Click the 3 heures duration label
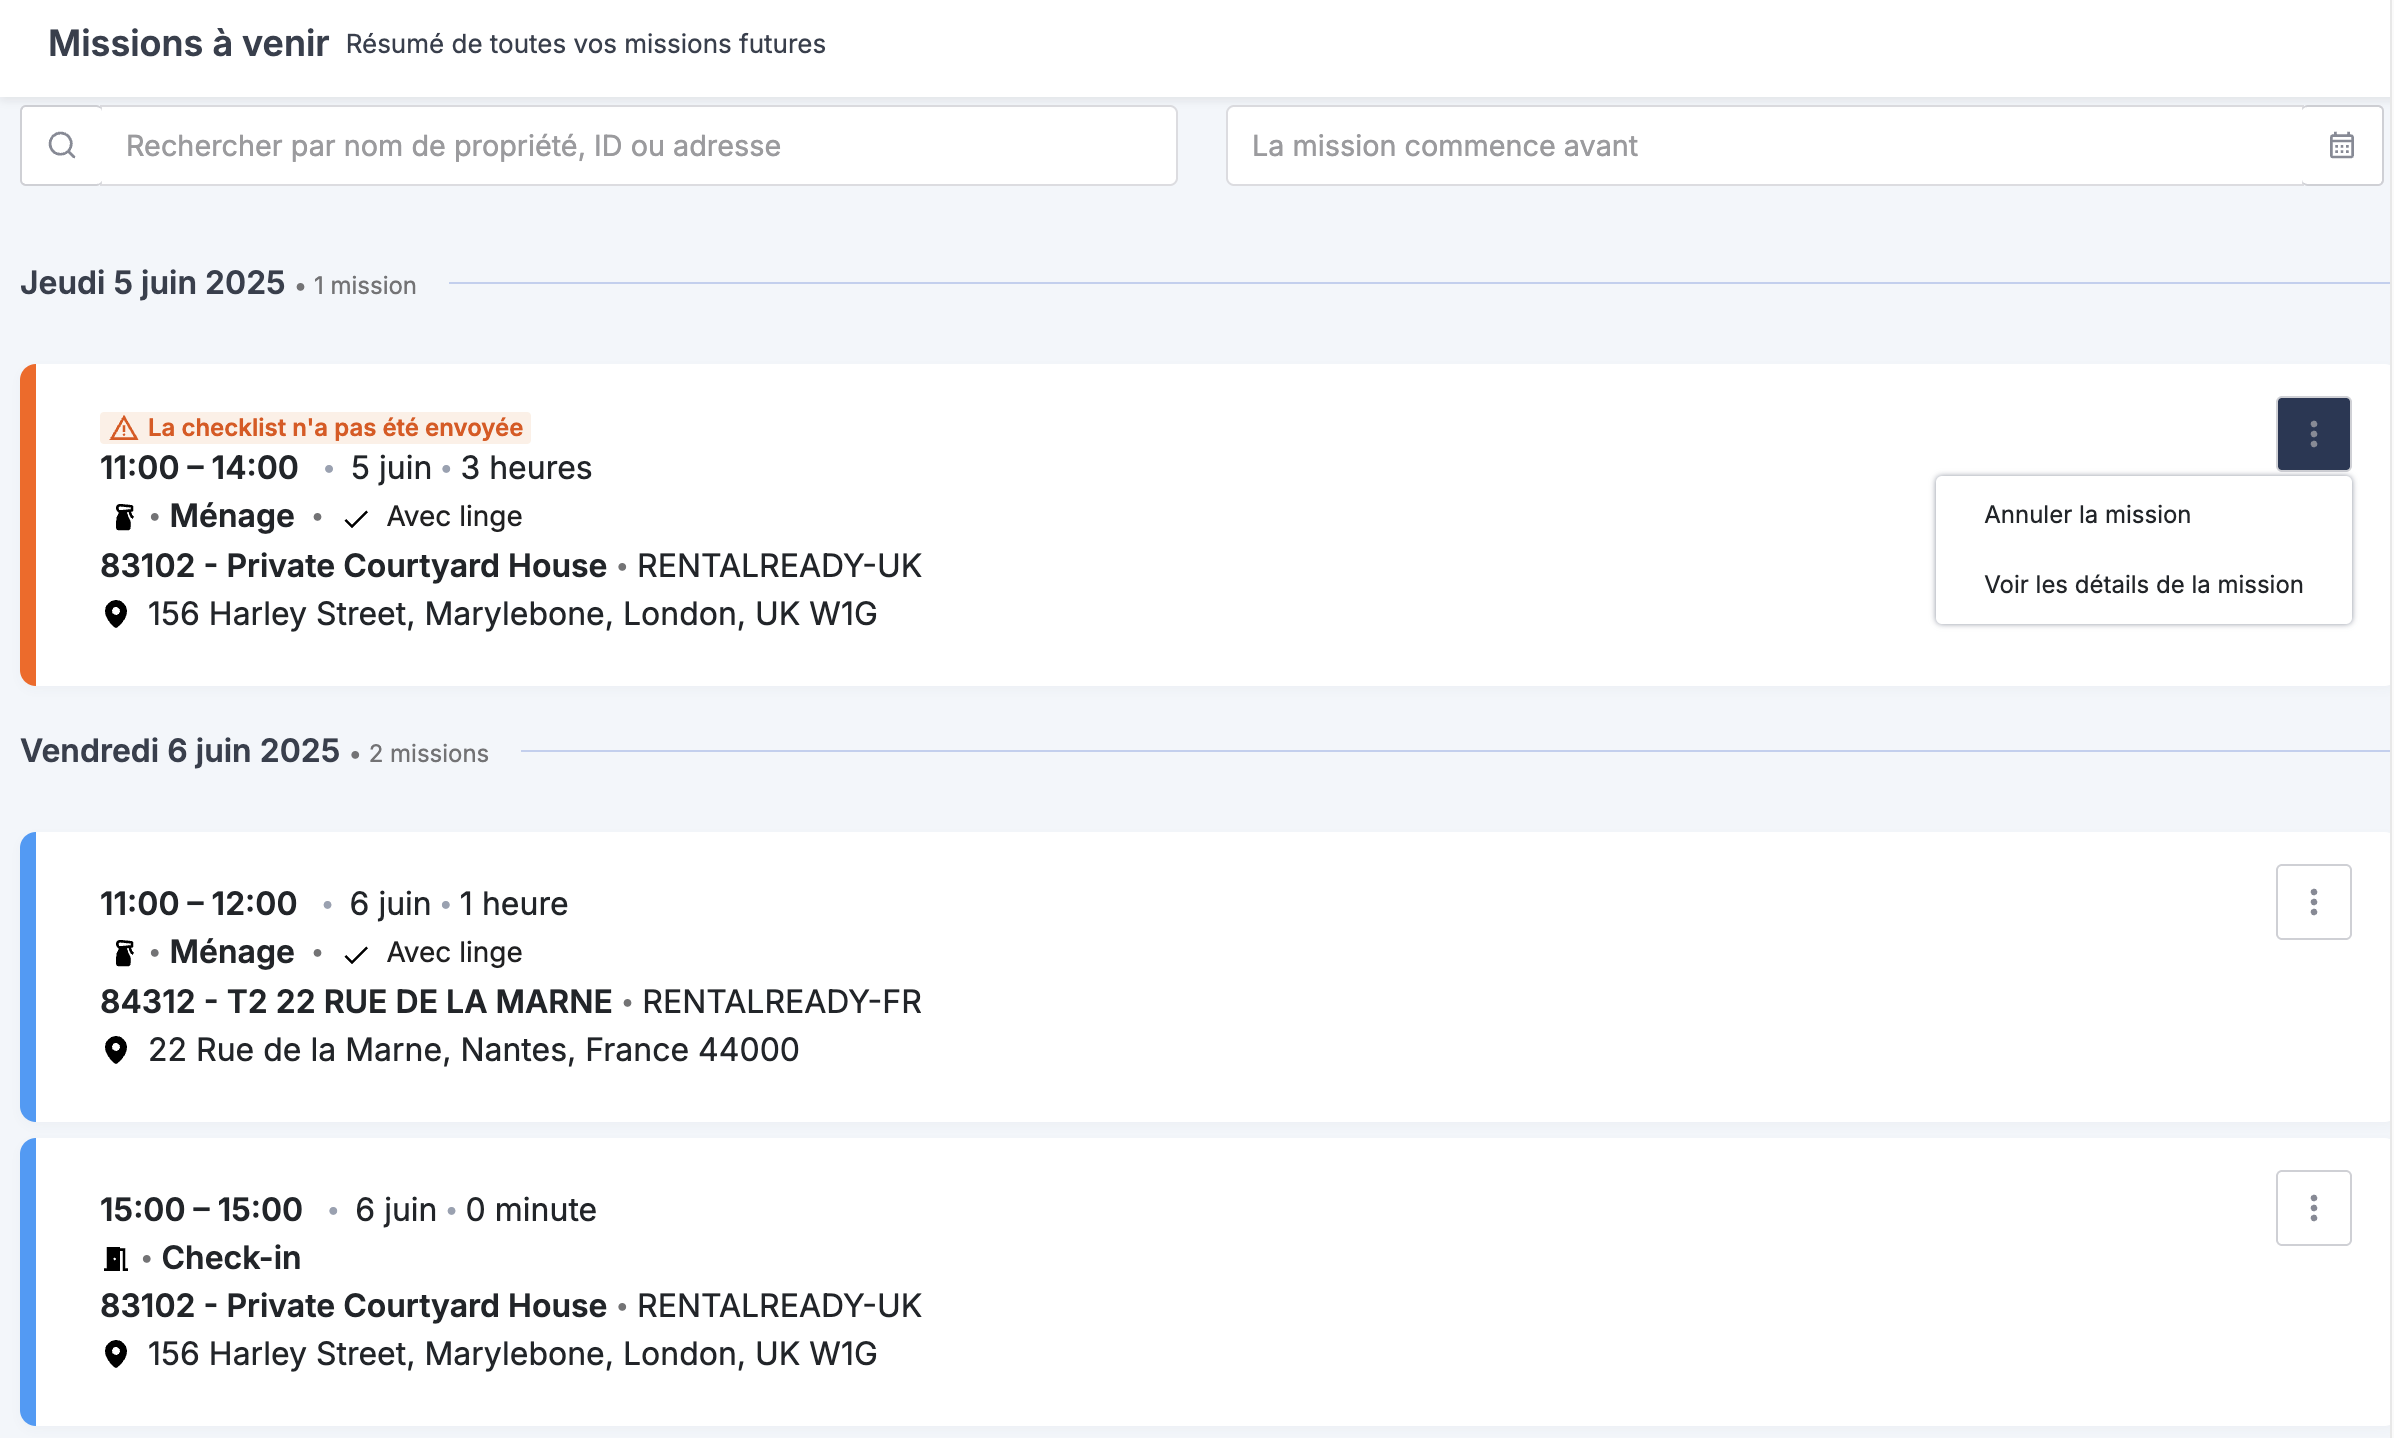The width and height of the screenshot is (2394, 1438). click(526, 468)
